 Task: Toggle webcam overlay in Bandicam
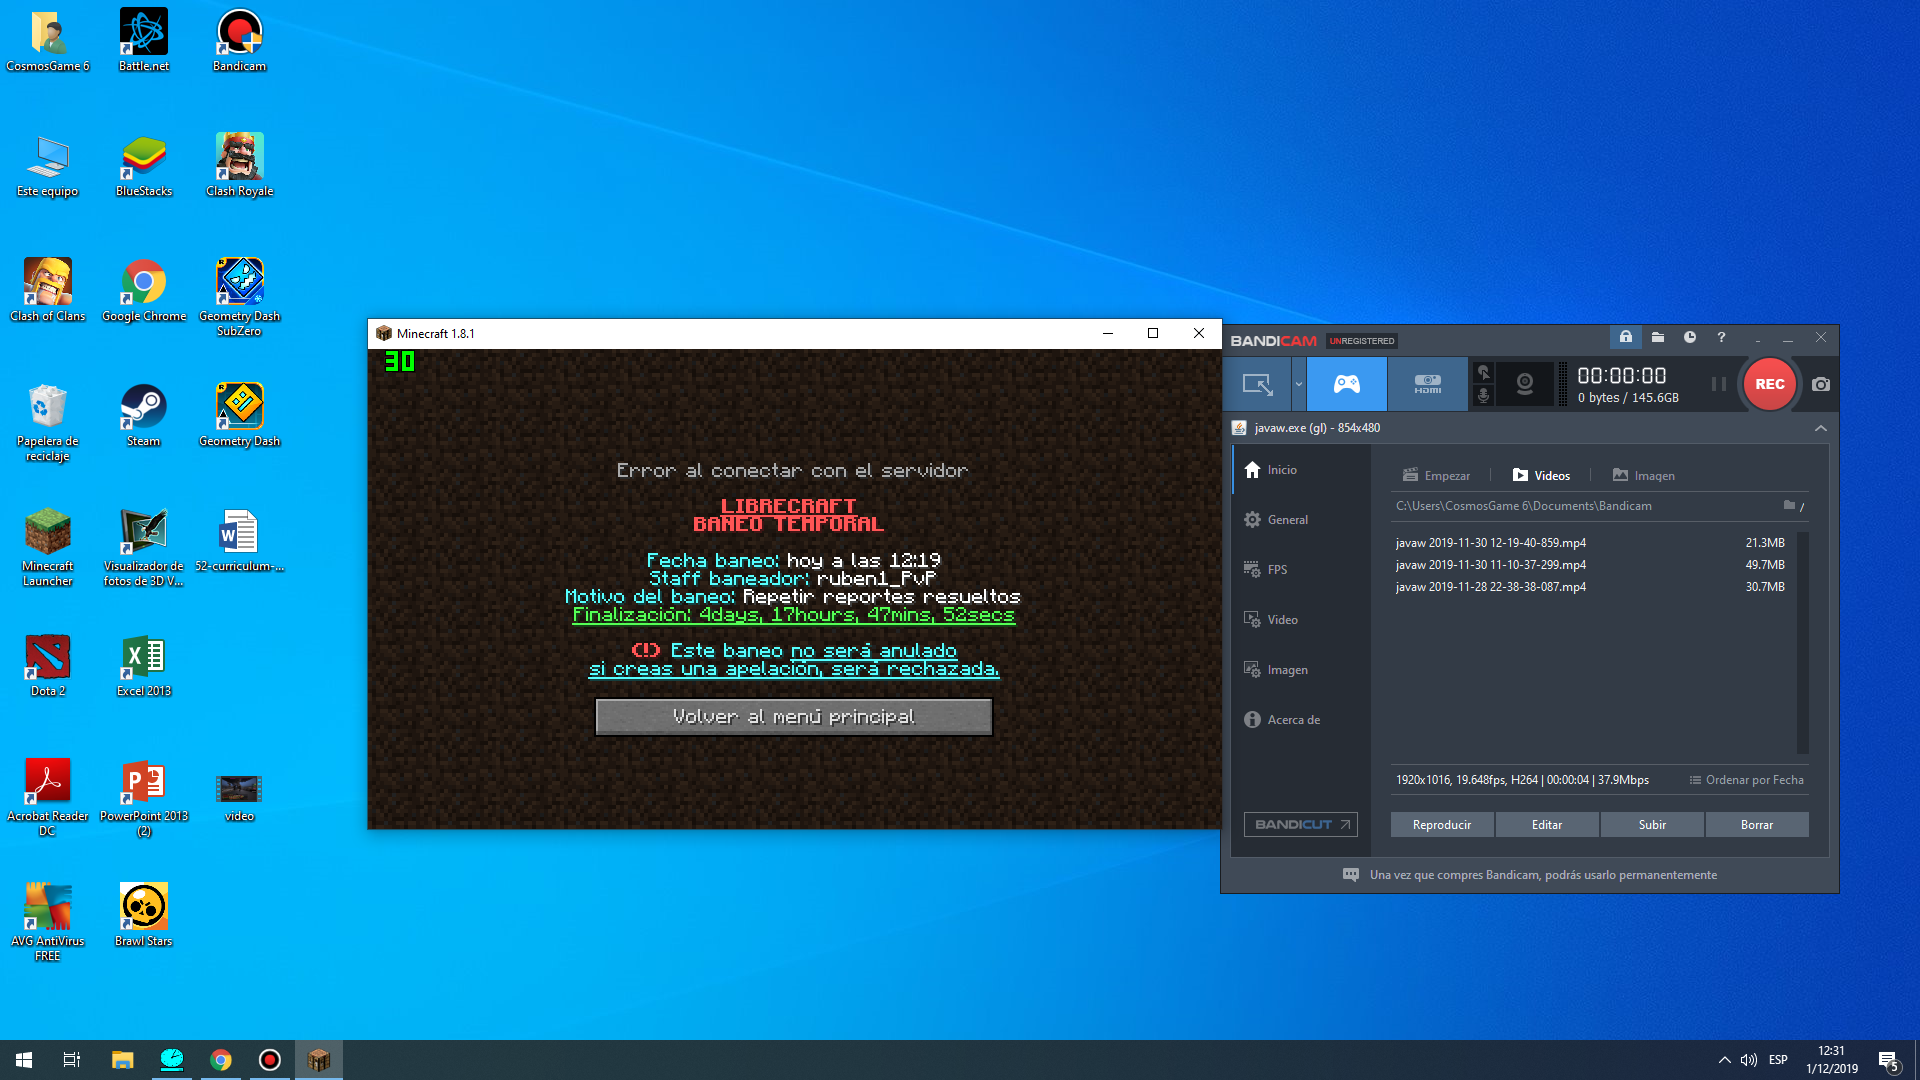1525,384
